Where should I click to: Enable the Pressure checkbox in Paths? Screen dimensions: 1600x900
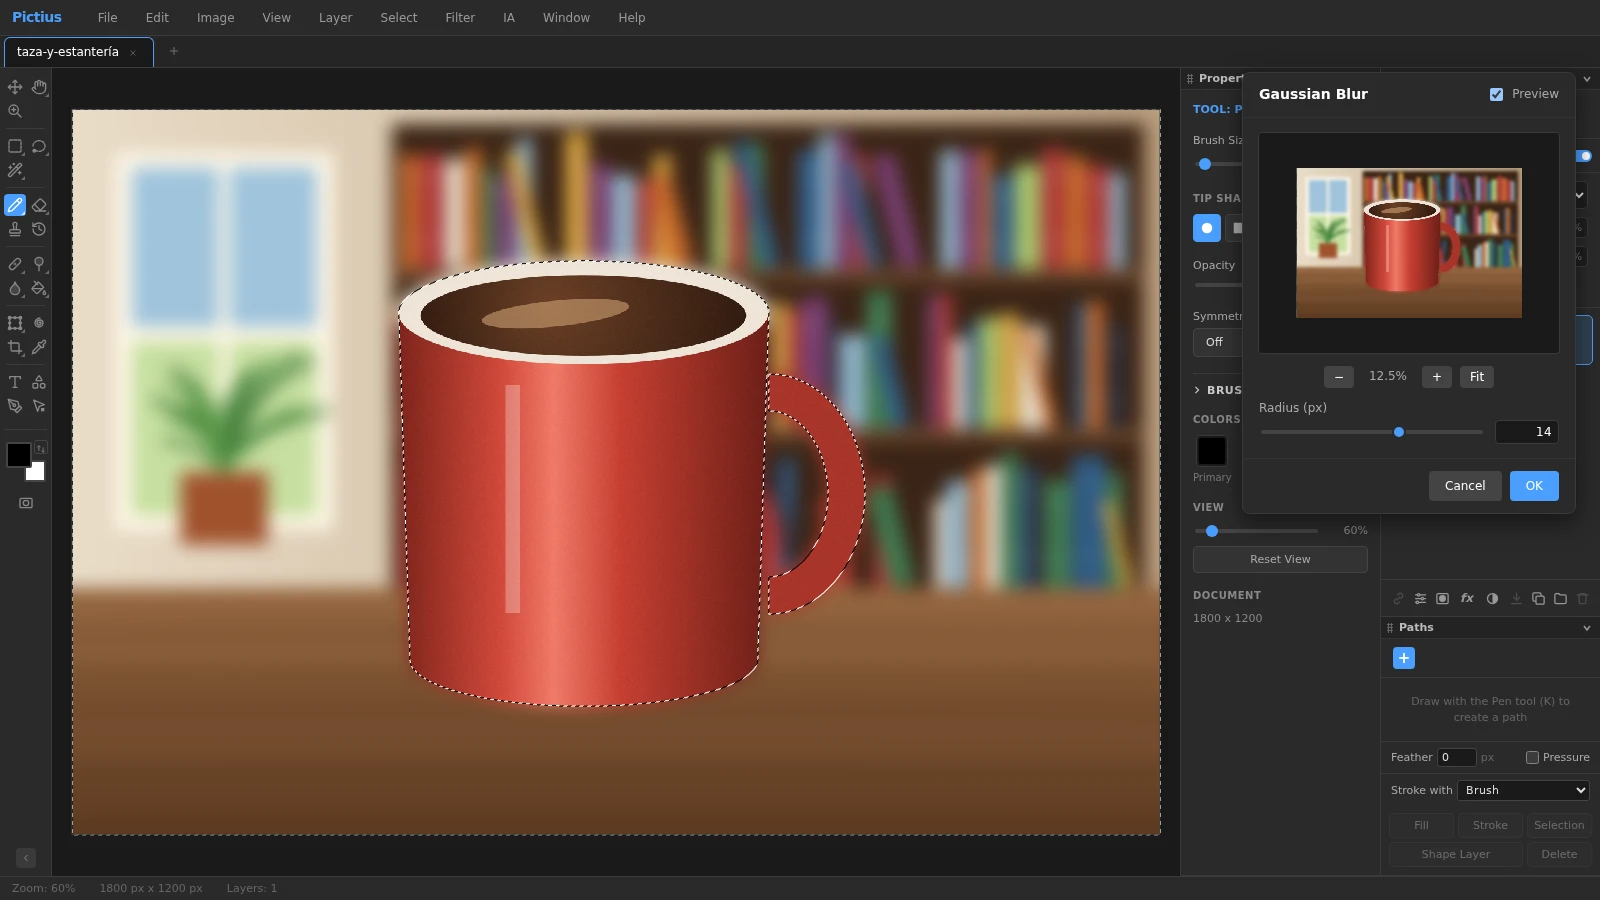(x=1532, y=757)
